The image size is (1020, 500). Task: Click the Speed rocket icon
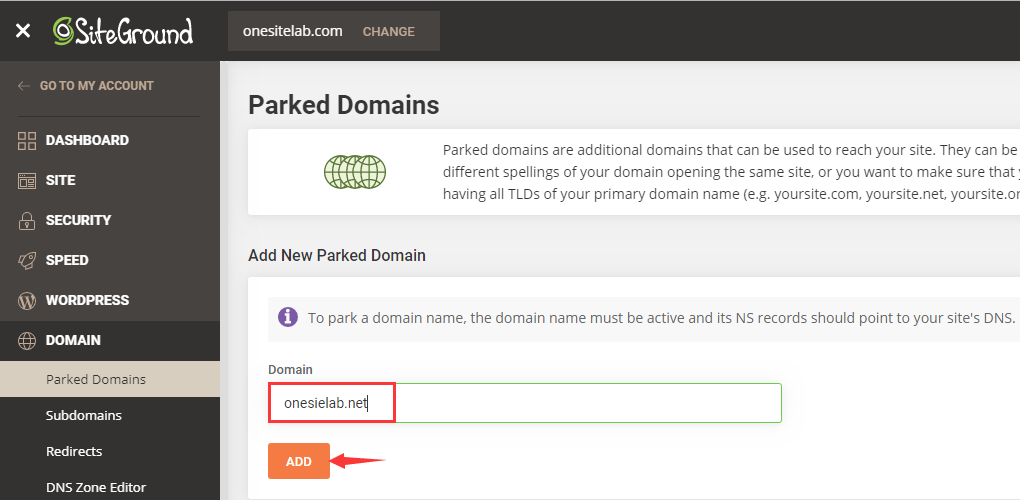point(27,260)
